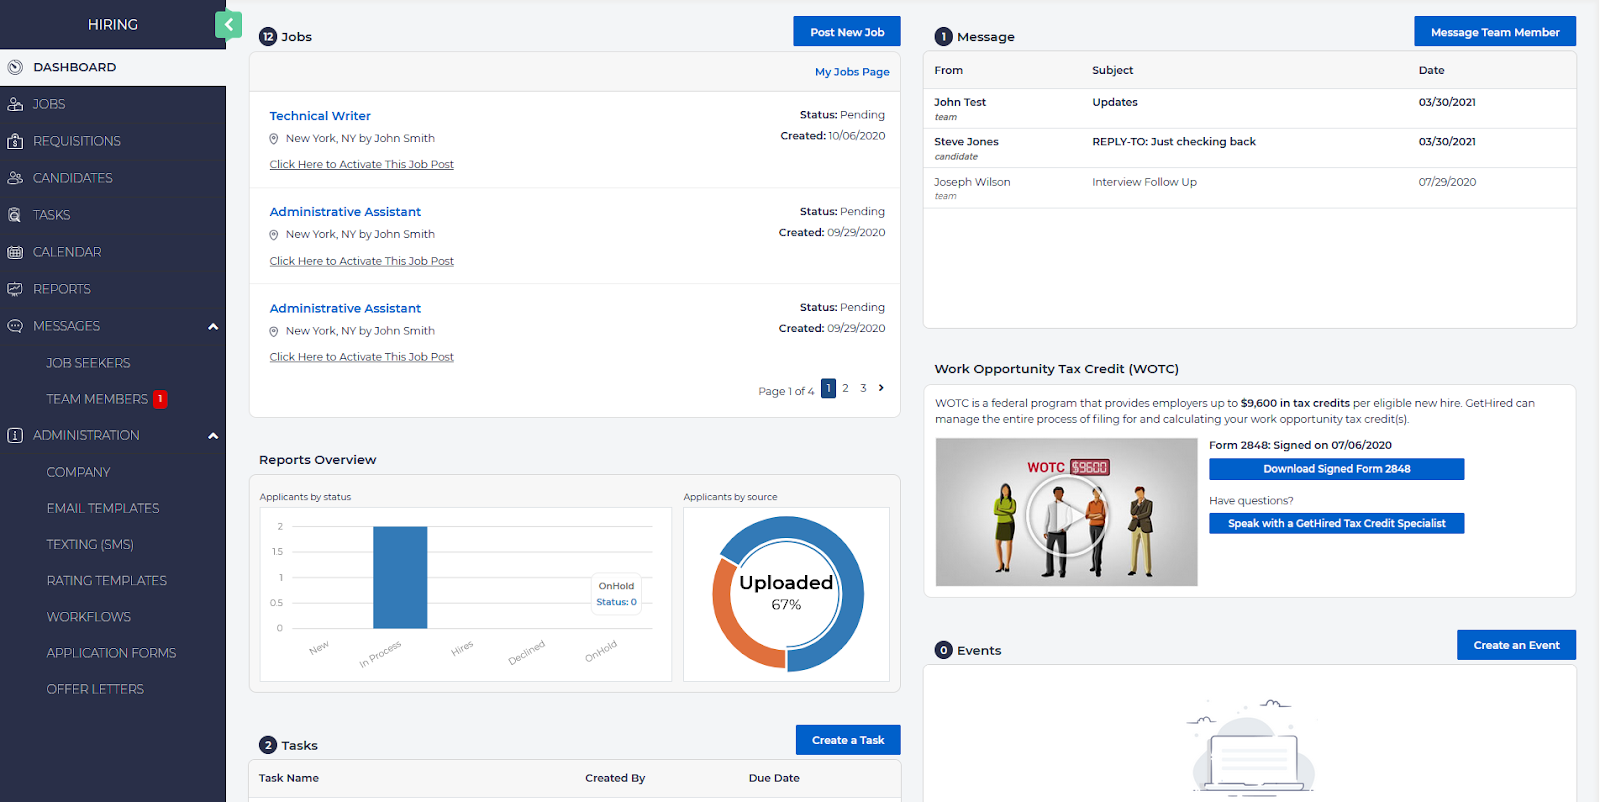The height and width of the screenshot is (802, 1600).
Task: Click the Reports chart icon
Action: click(x=15, y=289)
